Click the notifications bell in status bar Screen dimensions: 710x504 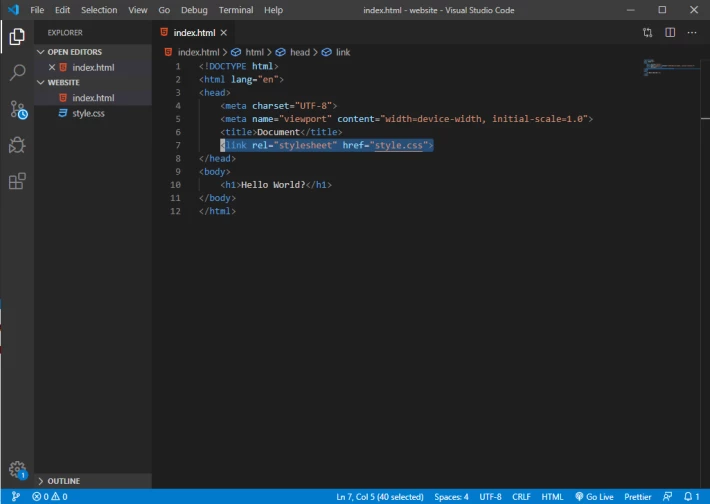pyautogui.click(x=691, y=497)
